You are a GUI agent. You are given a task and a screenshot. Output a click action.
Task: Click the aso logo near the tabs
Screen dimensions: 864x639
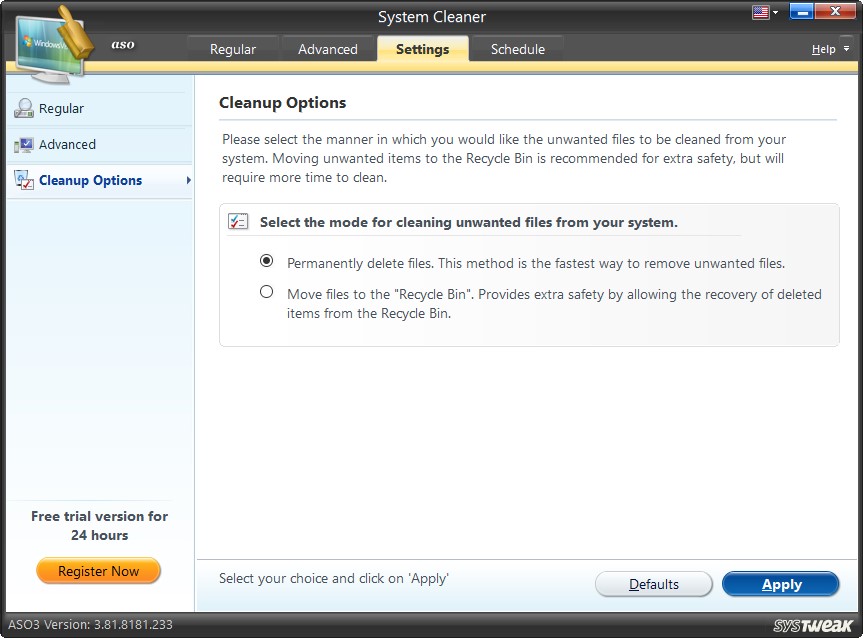point(121,45)
